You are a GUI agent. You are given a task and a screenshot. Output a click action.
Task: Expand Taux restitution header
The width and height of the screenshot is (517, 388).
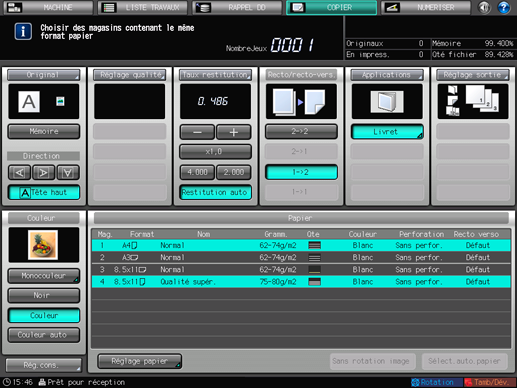[215, 75]
